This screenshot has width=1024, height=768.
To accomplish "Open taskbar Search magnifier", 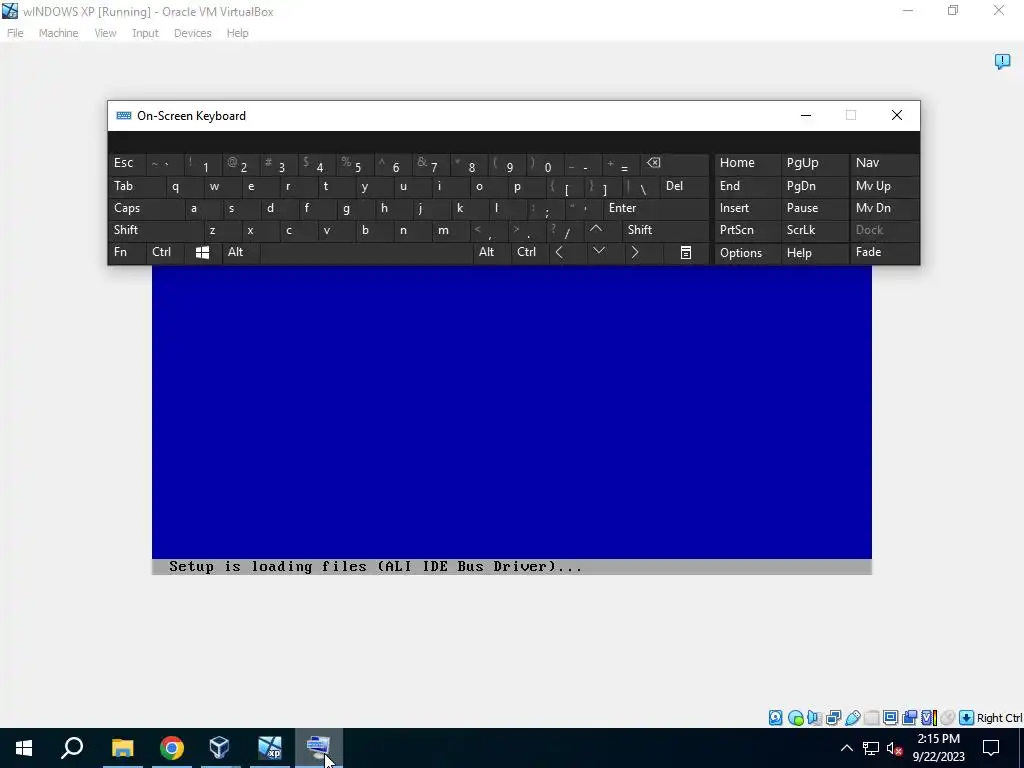I will [x=72, y=748].
